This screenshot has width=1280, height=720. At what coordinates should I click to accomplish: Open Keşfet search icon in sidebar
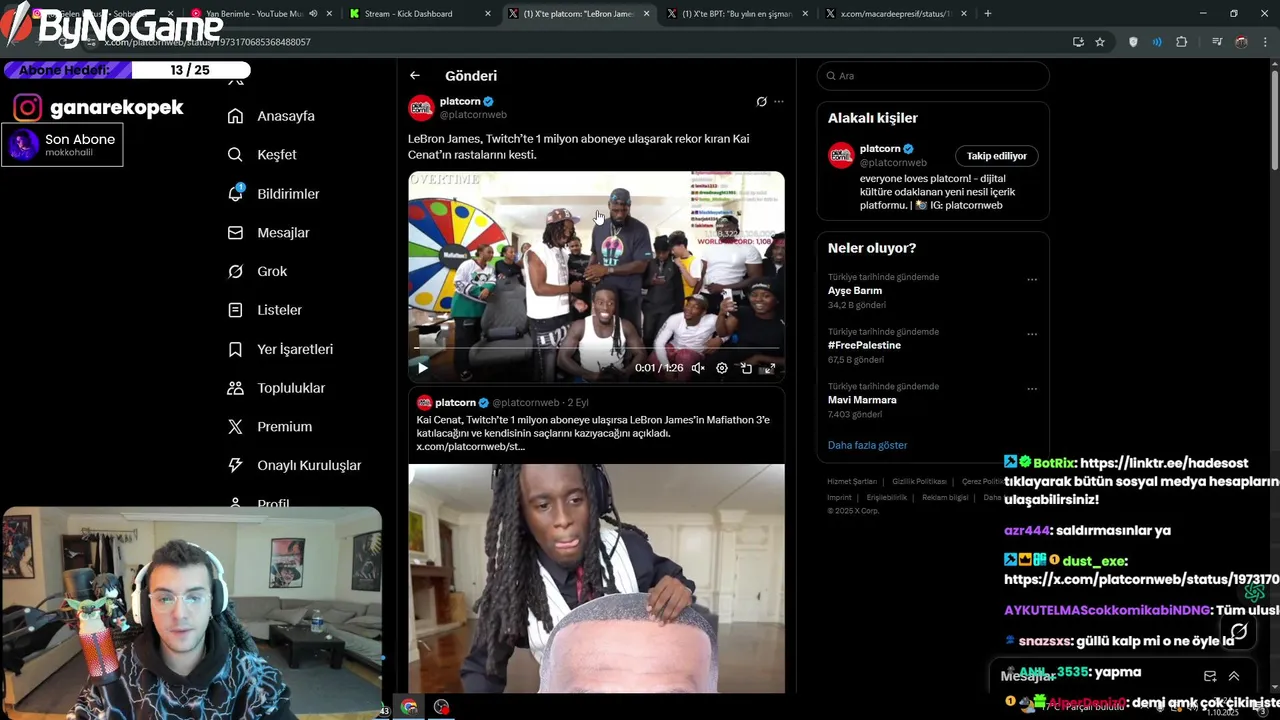pos(235,155)
